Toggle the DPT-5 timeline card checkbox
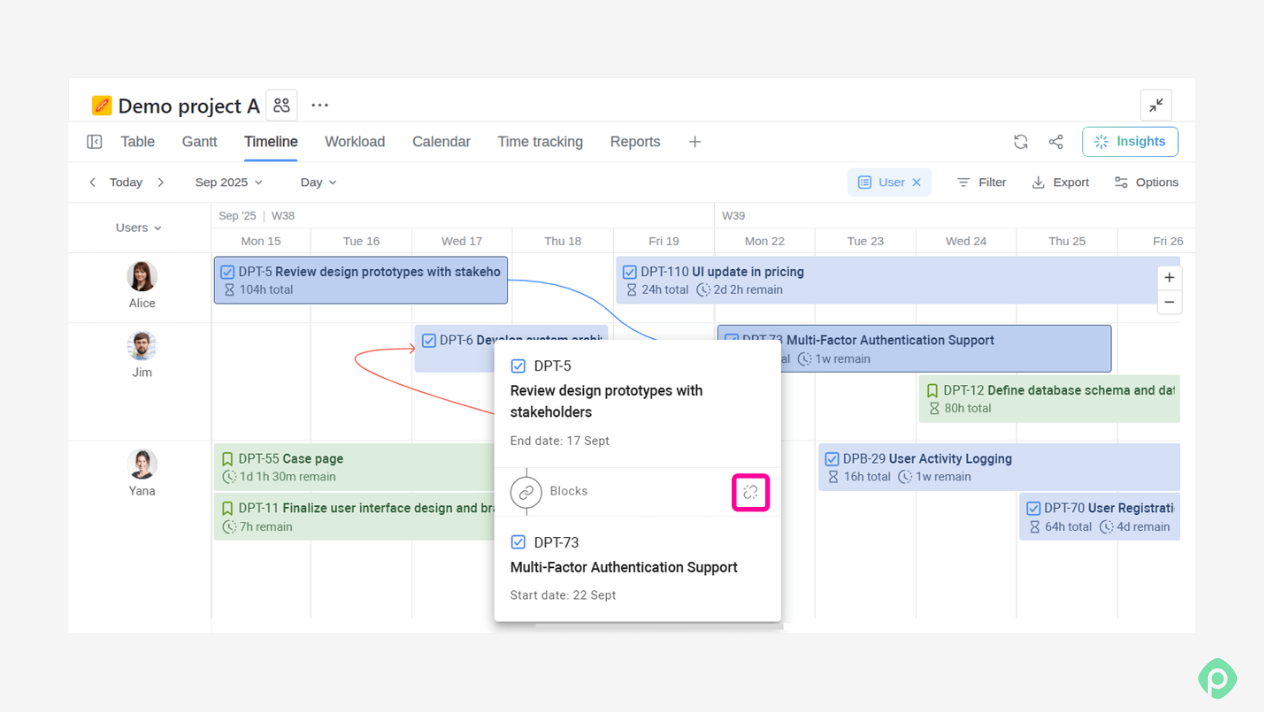Image resolution: width=1264 pixels, height=712 pixels. pyautogui.click(x=227, y=272)
